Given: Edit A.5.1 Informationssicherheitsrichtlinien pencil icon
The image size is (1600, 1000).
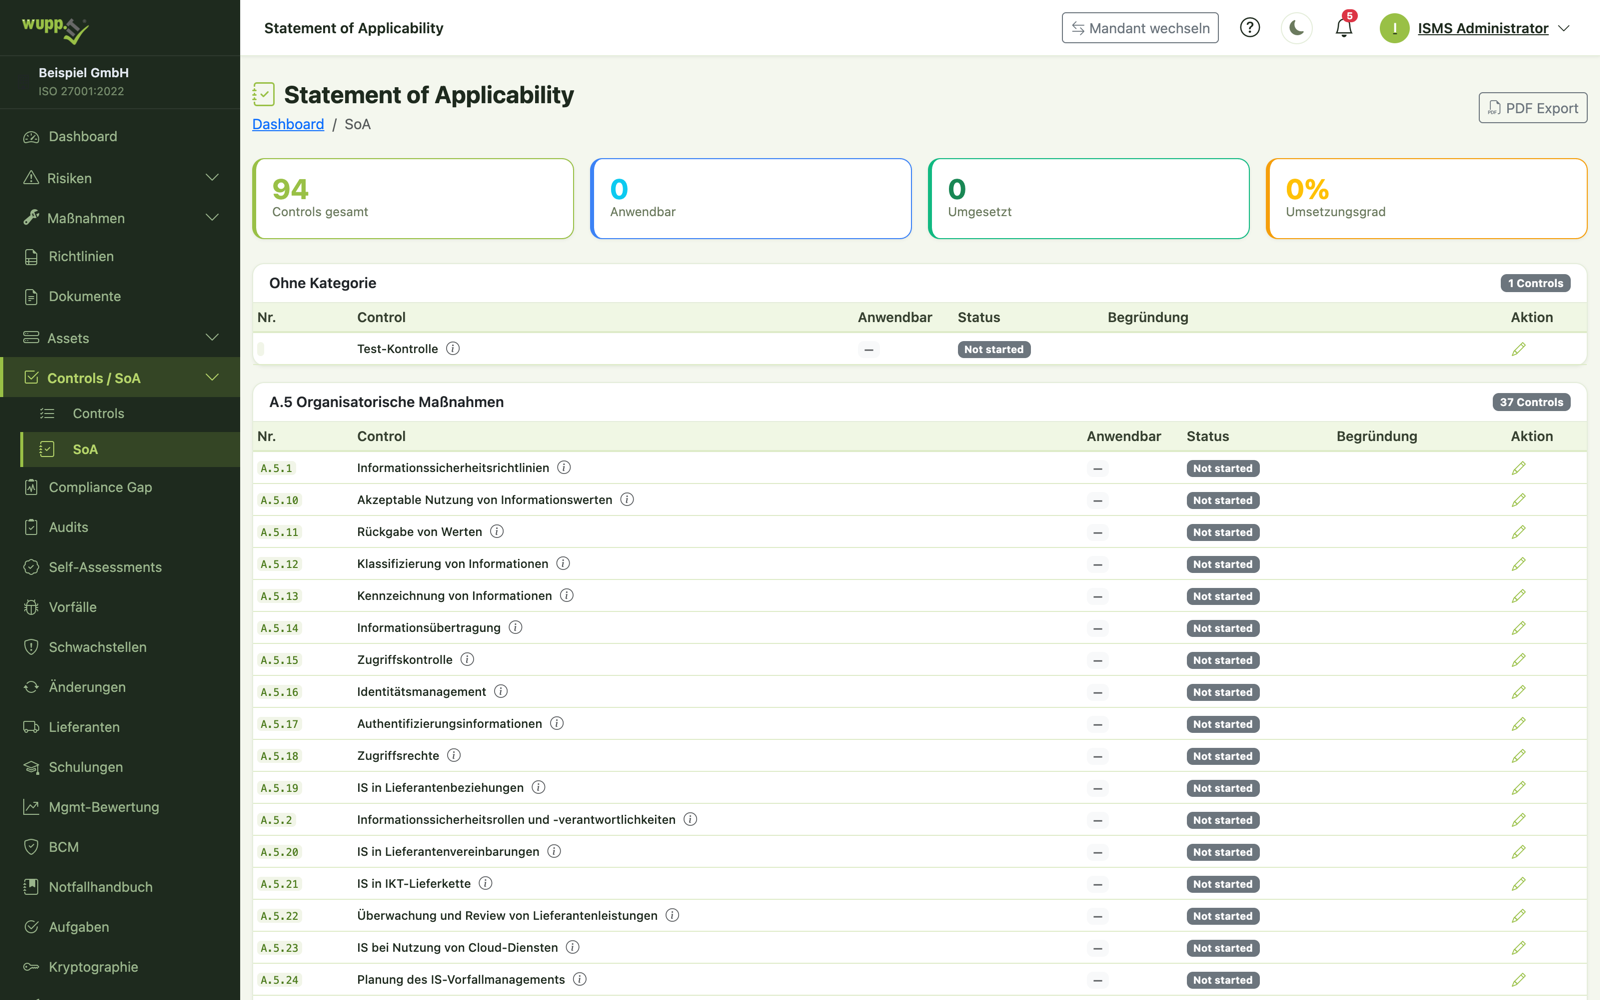Looking at the screenshot, I should (x=1519, y=468).
